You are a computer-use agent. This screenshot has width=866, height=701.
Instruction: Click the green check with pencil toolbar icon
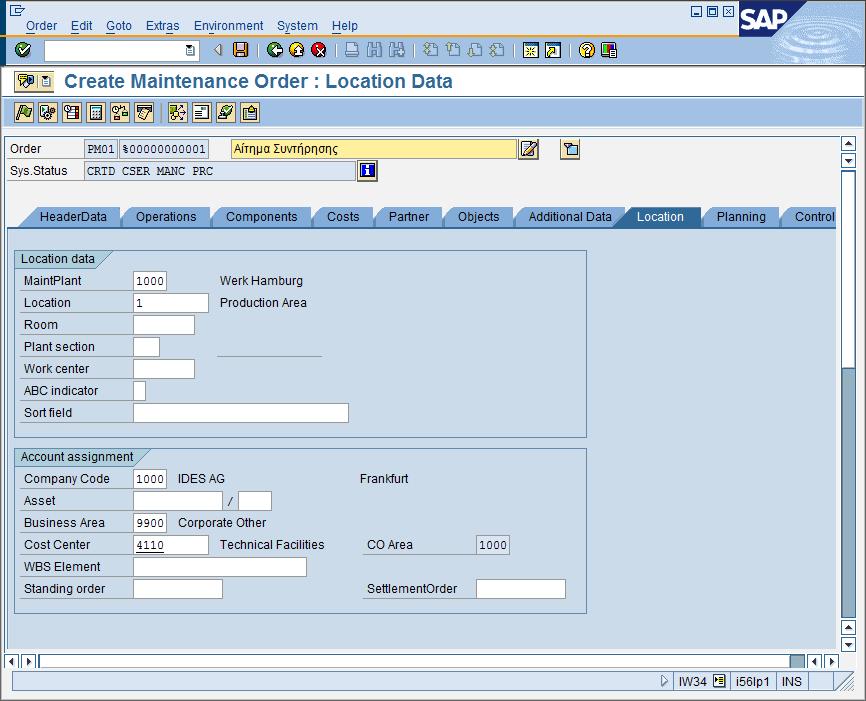(x=225, y=113)
